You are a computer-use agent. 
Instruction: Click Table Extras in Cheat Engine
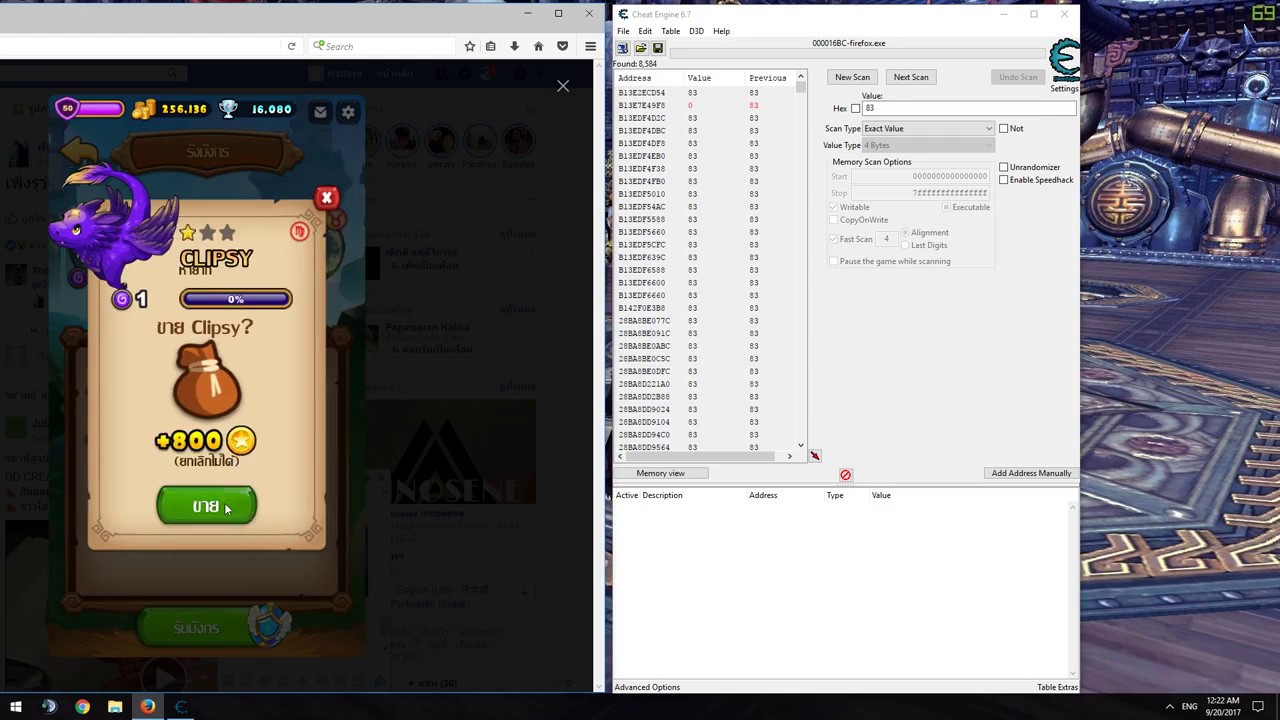click(x=1057, y=687)
